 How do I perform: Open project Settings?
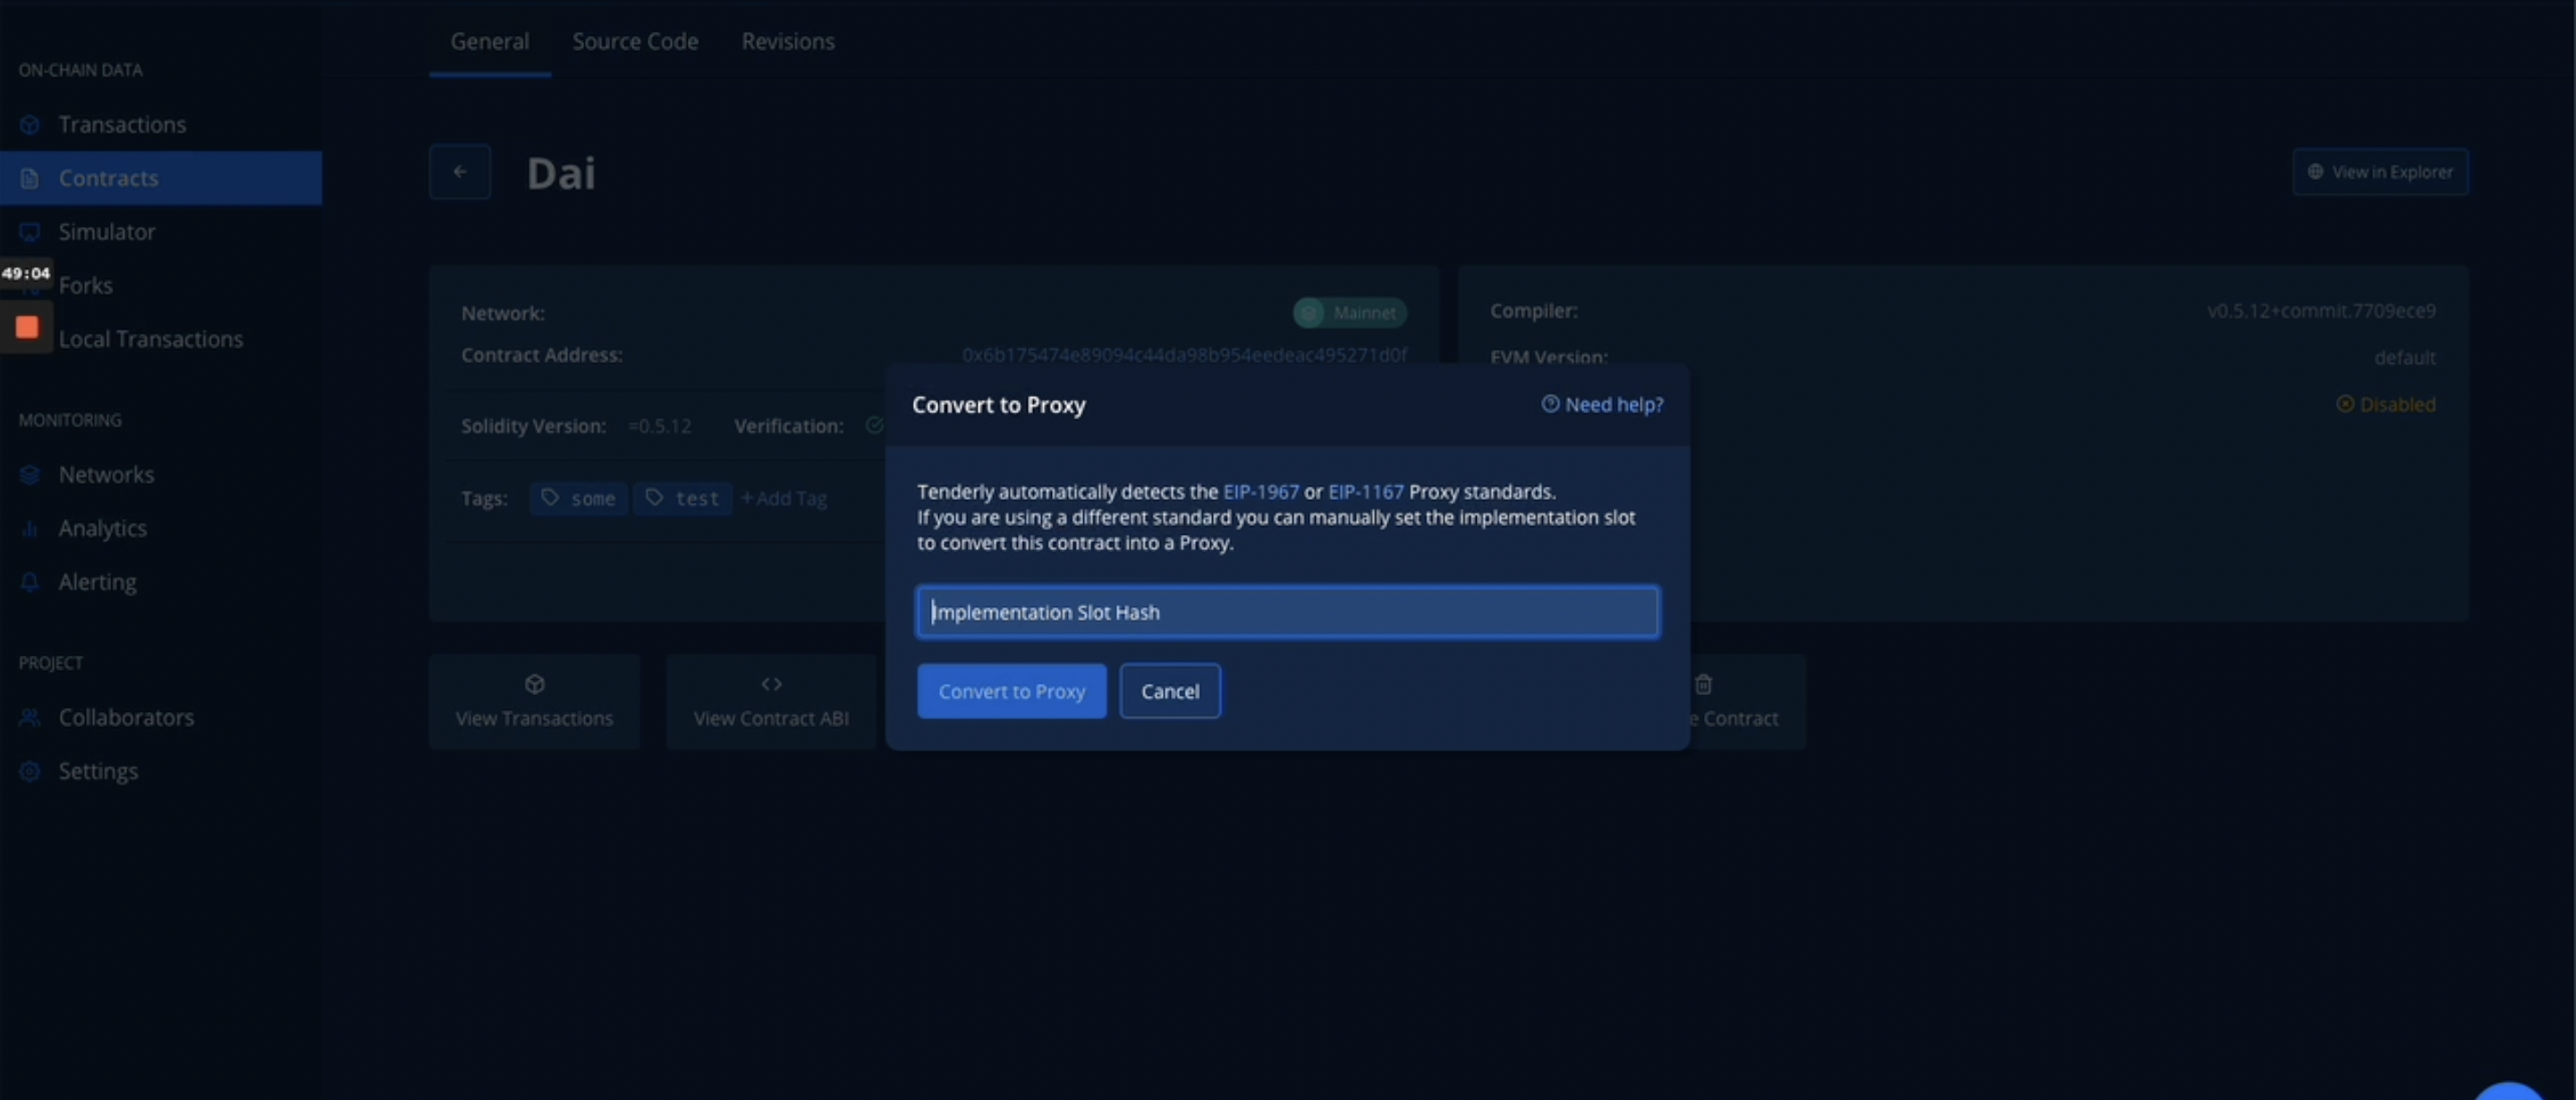[98, 771]
